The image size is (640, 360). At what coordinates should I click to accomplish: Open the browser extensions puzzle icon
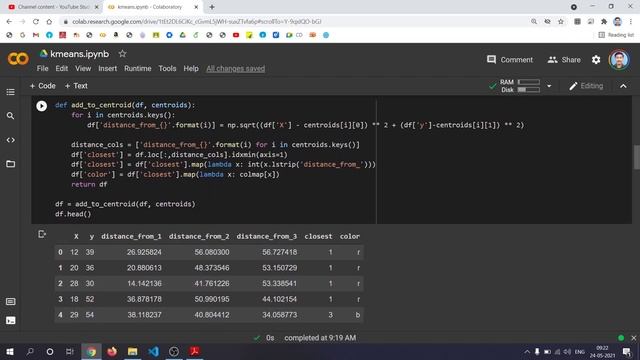[x=604, y=21]
